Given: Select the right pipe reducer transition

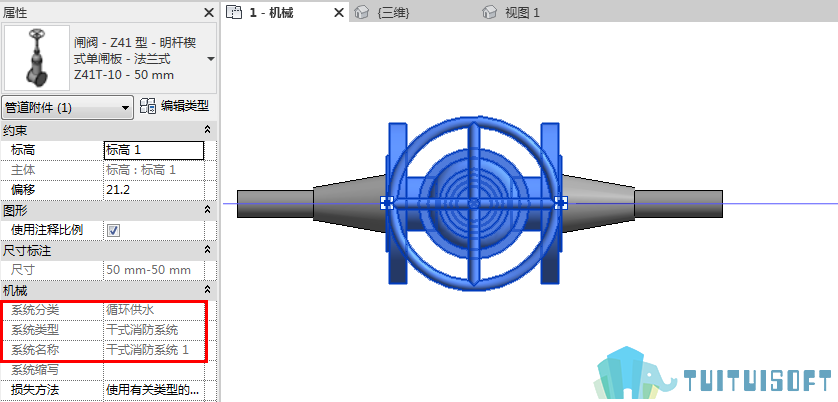Looking at the screenshot, I should pos(598,204).
